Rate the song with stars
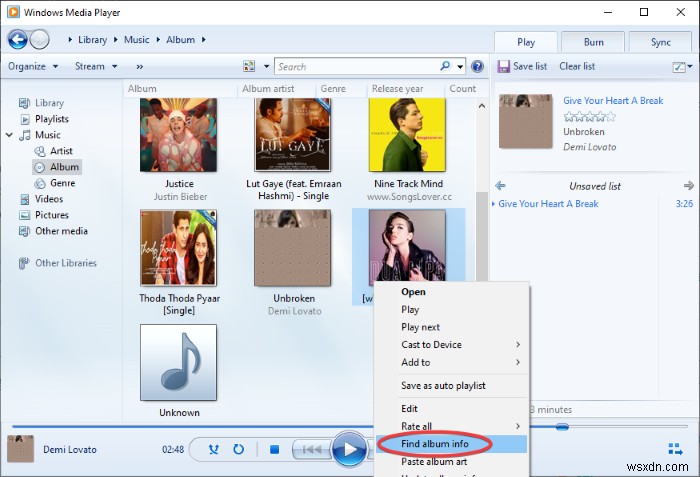The image size is (700, 477). [x=589, y=117]
